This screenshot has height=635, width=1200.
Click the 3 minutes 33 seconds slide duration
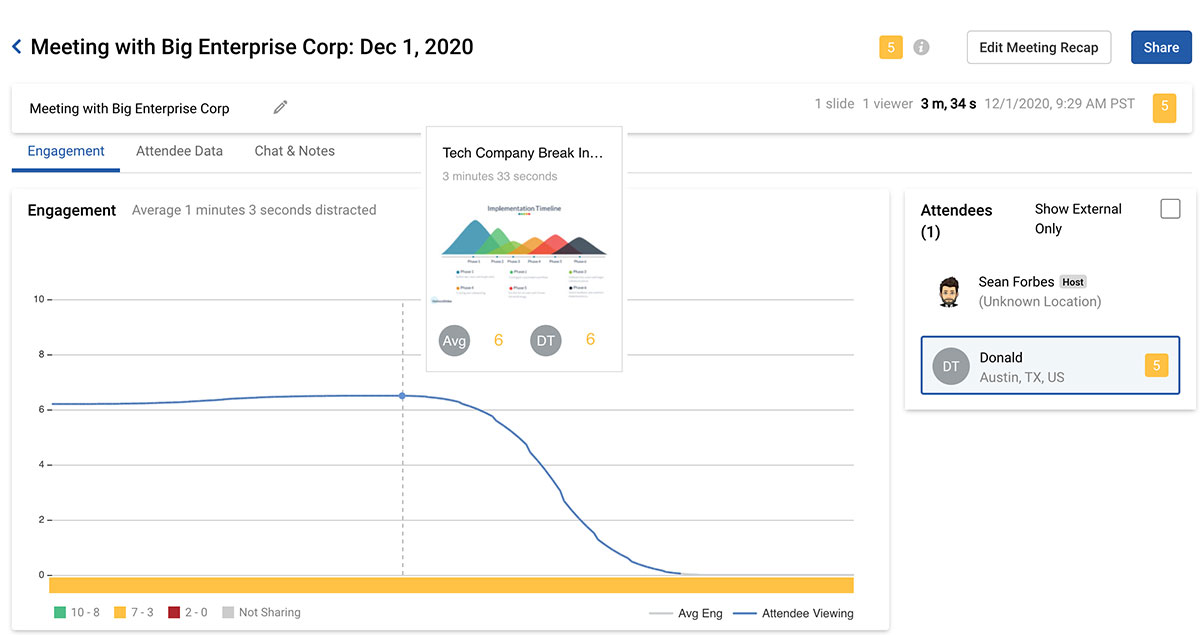pos(500,176)
